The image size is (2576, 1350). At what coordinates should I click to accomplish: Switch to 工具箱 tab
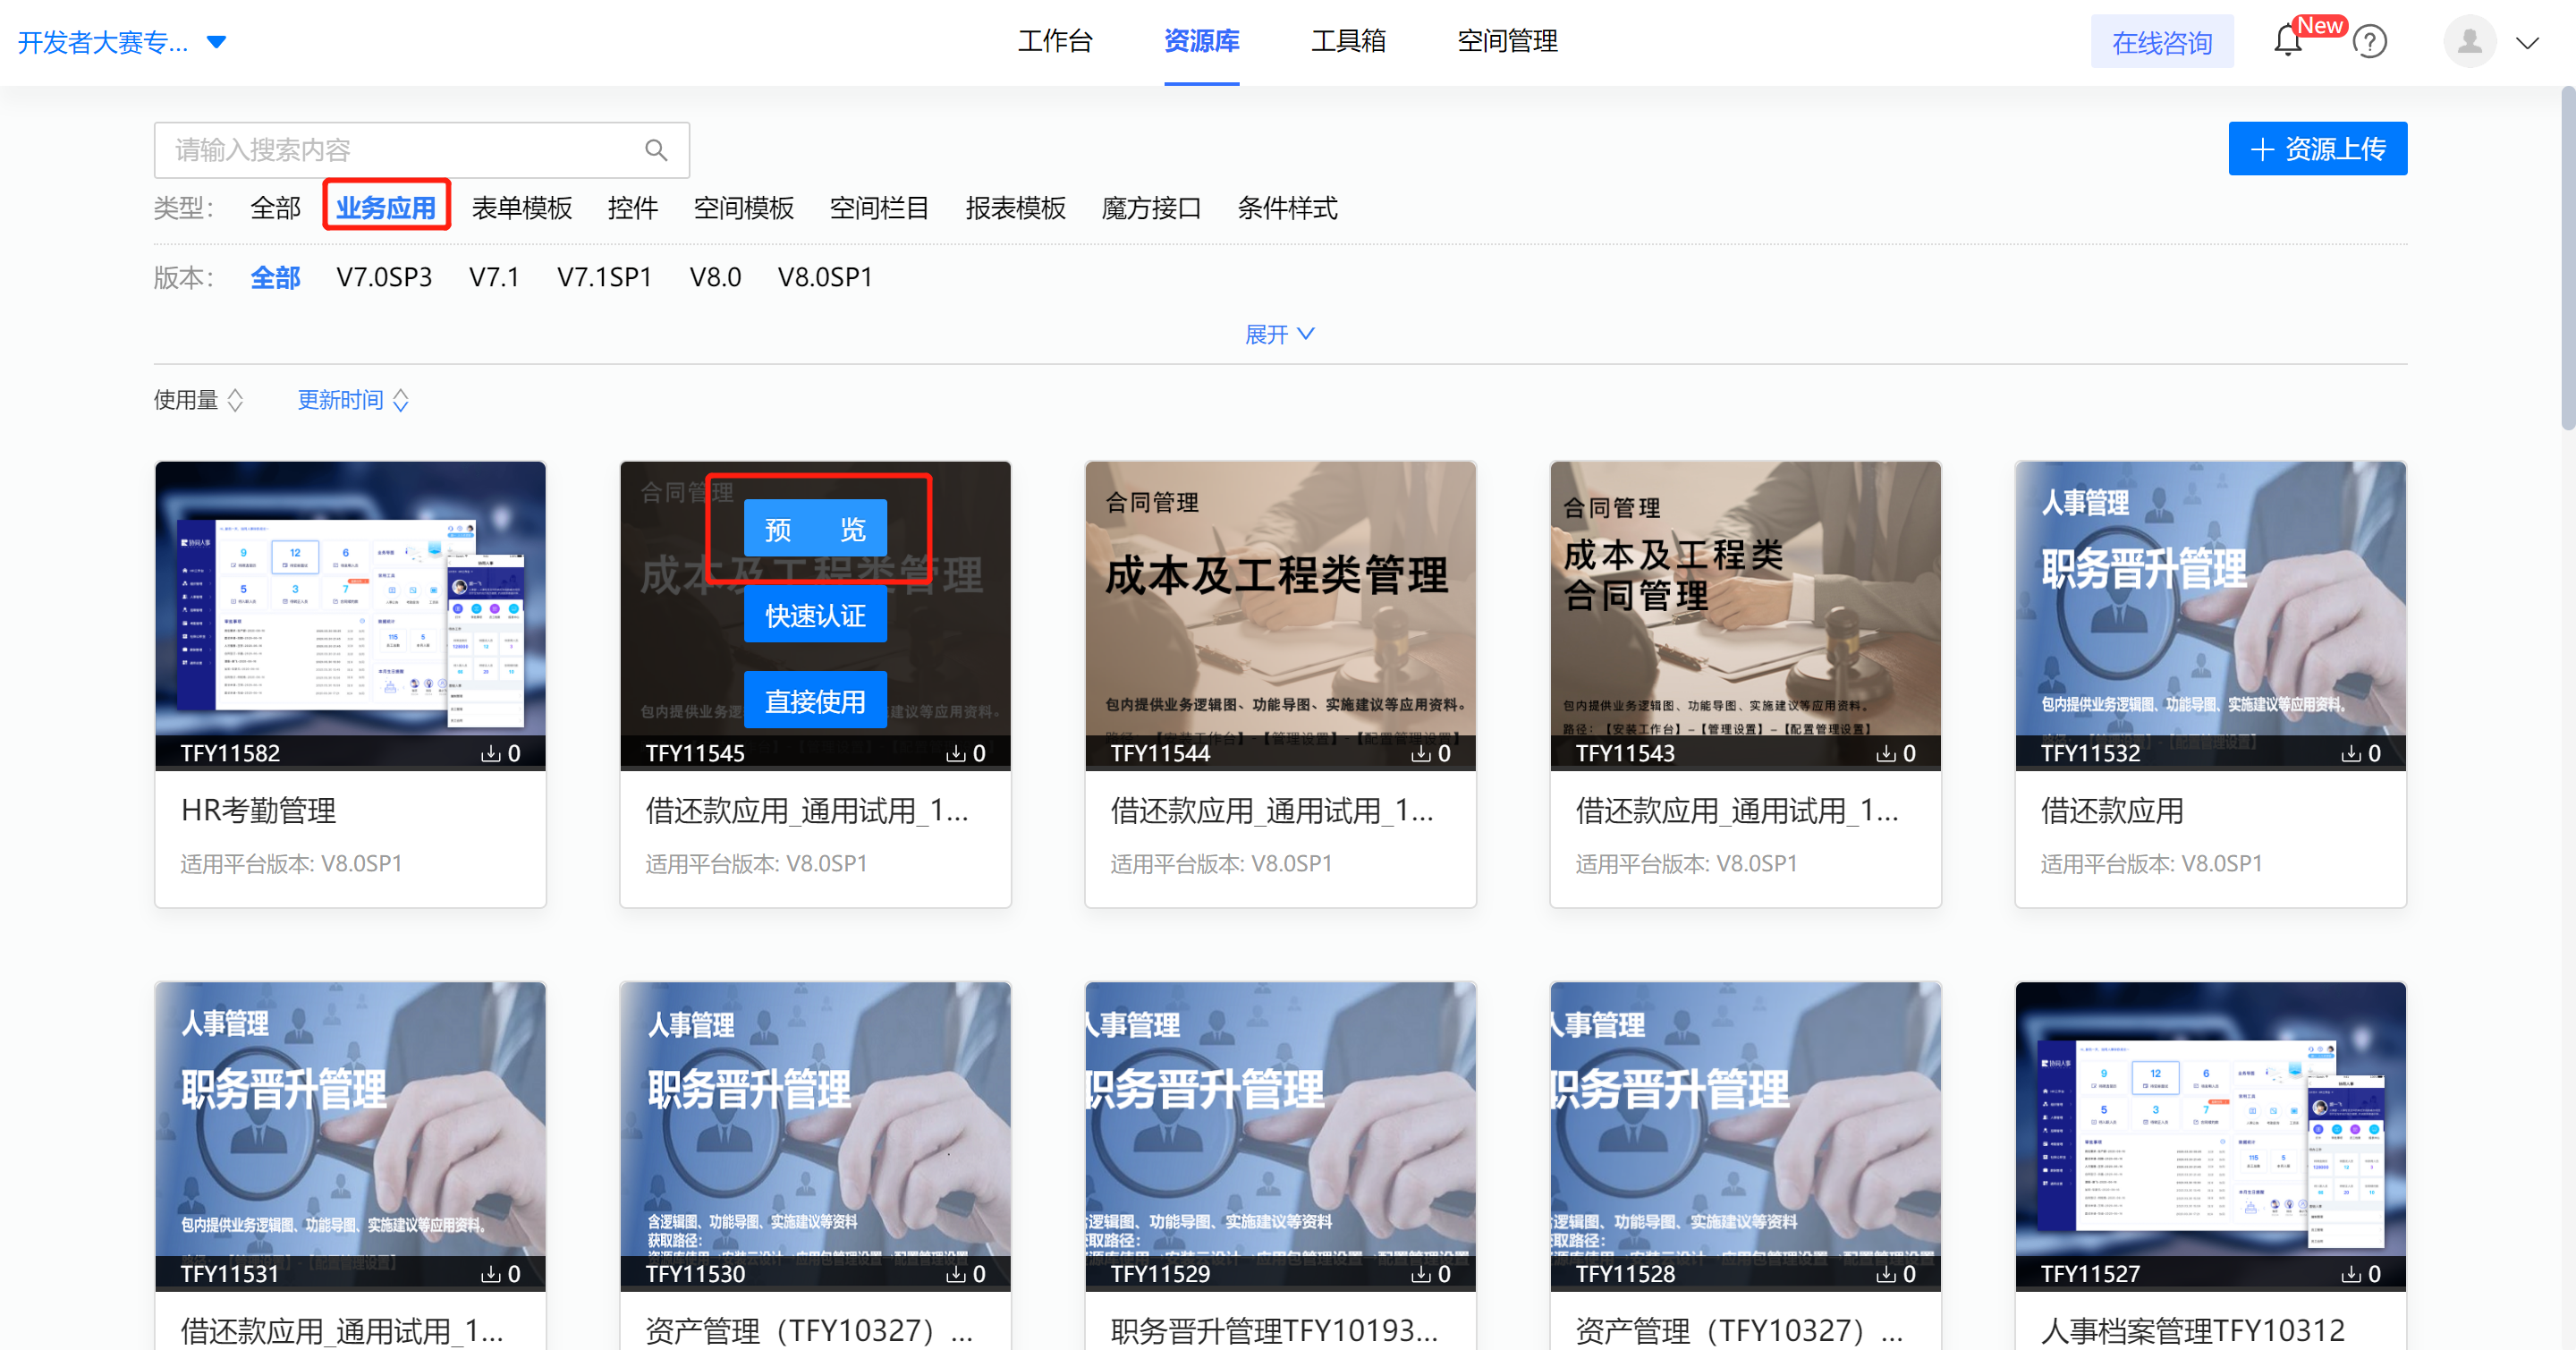tap(1348, 41)
